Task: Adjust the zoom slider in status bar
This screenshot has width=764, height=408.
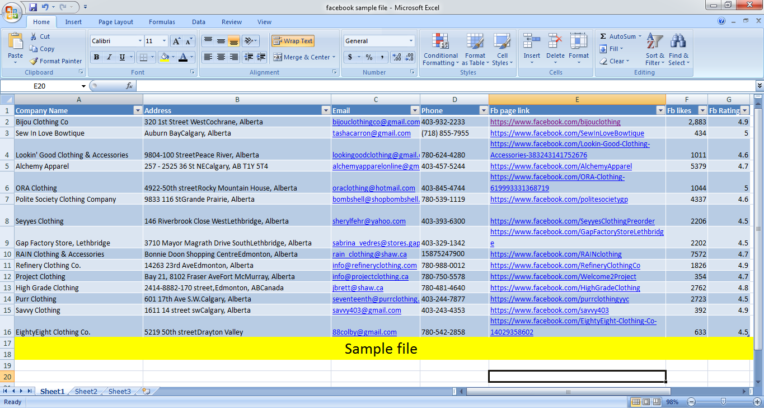Action: click(723, 402)
